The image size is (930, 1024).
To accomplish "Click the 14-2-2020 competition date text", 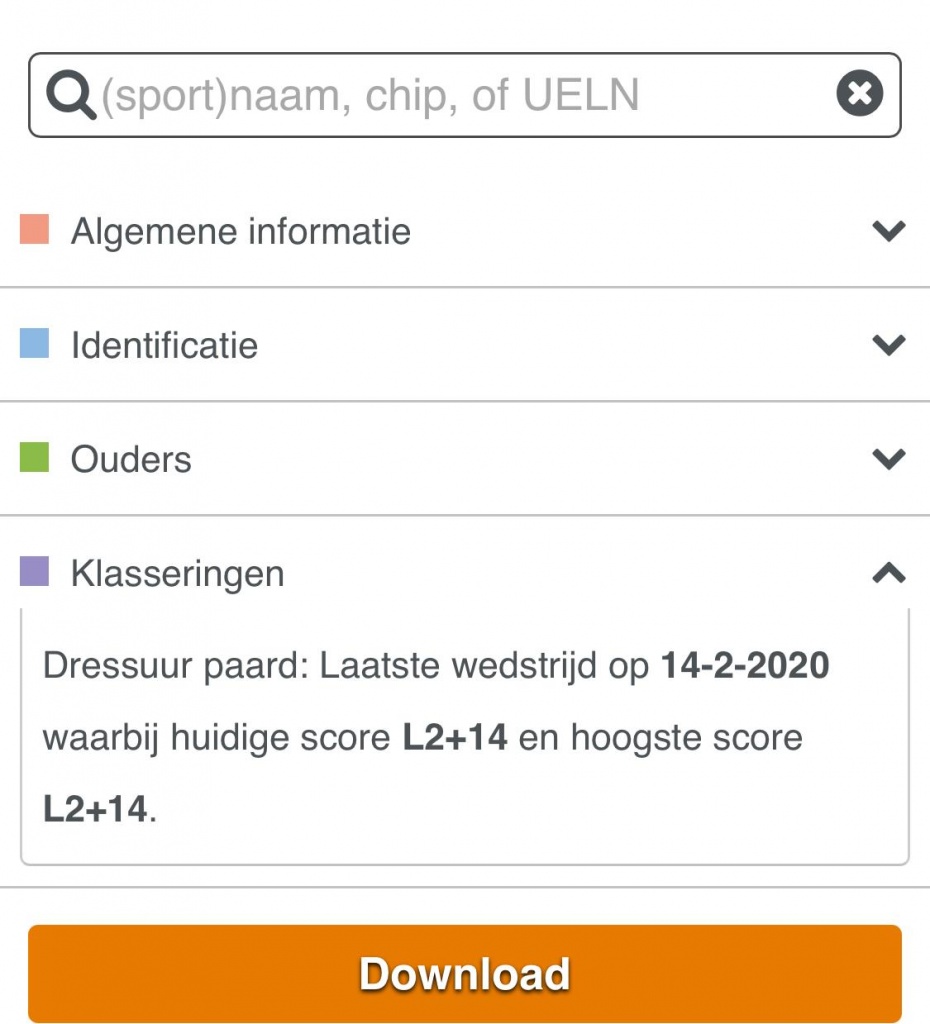I will (x=745, y=665).
